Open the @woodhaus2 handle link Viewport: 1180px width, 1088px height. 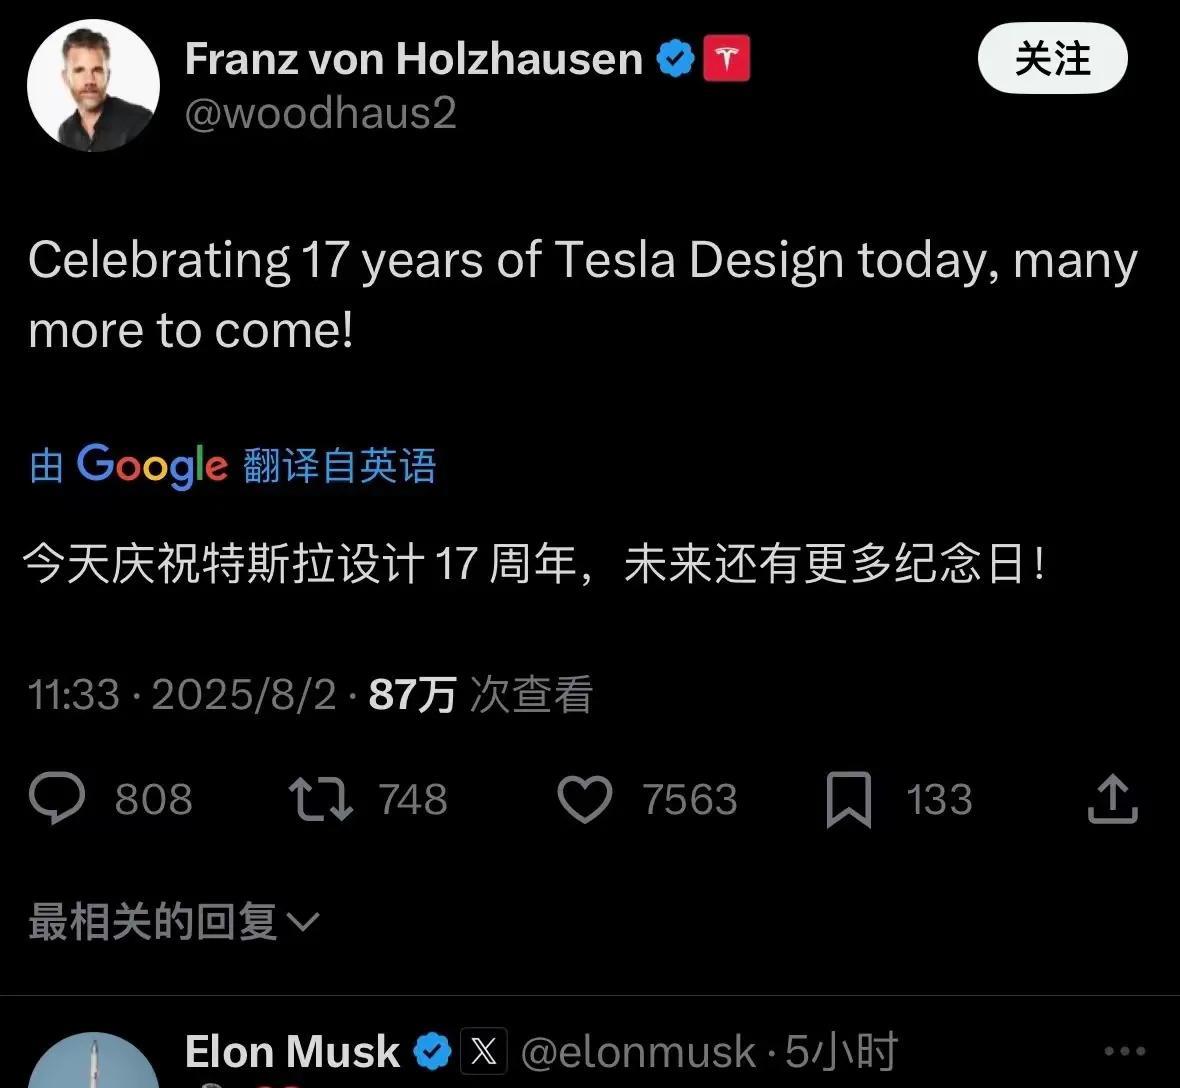[x=321, y=114]
